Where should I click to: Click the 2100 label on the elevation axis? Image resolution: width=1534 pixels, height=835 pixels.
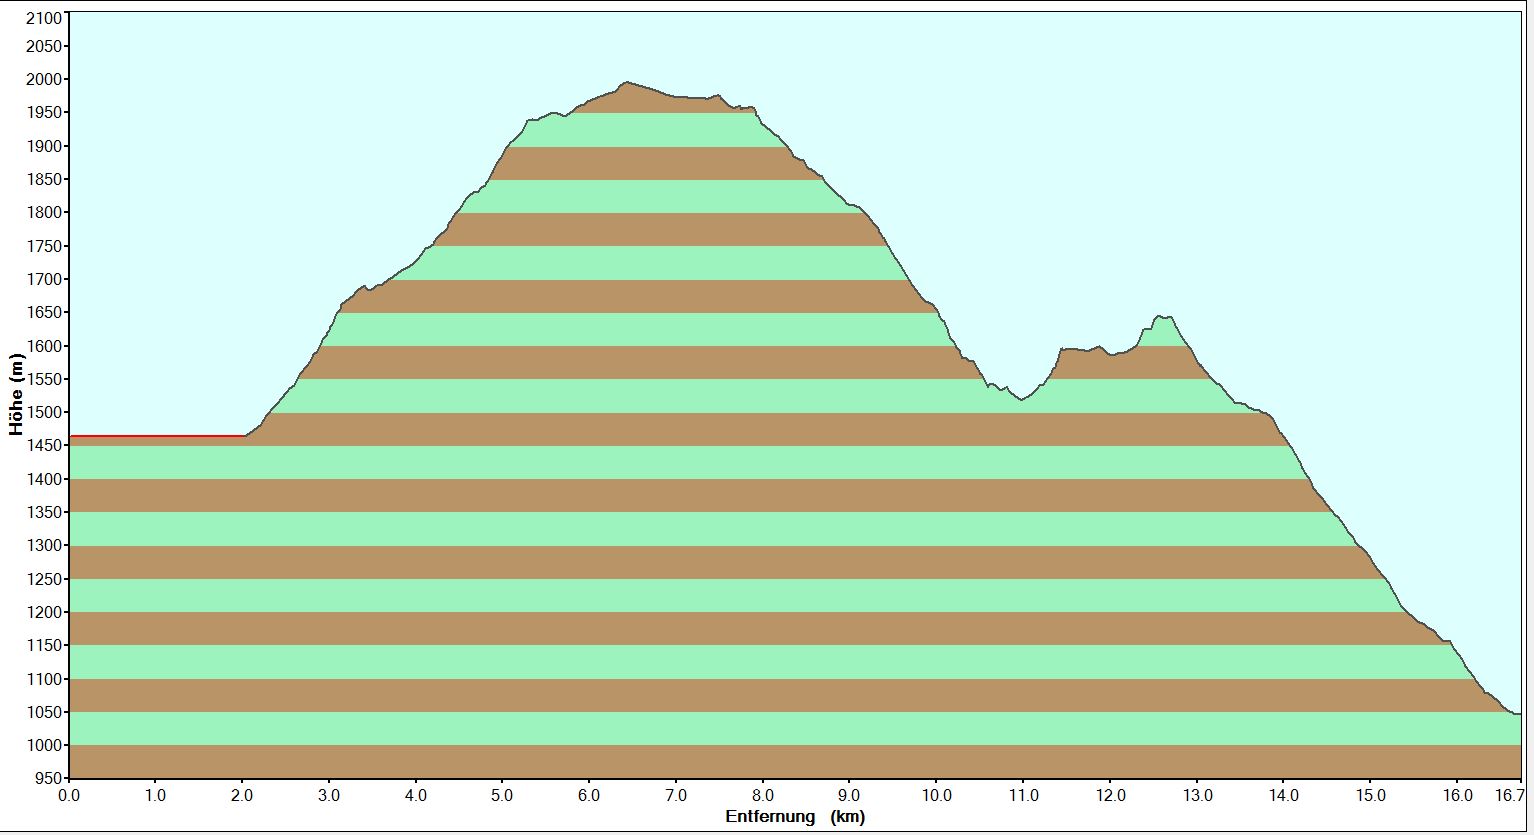(x=44, y=18)
